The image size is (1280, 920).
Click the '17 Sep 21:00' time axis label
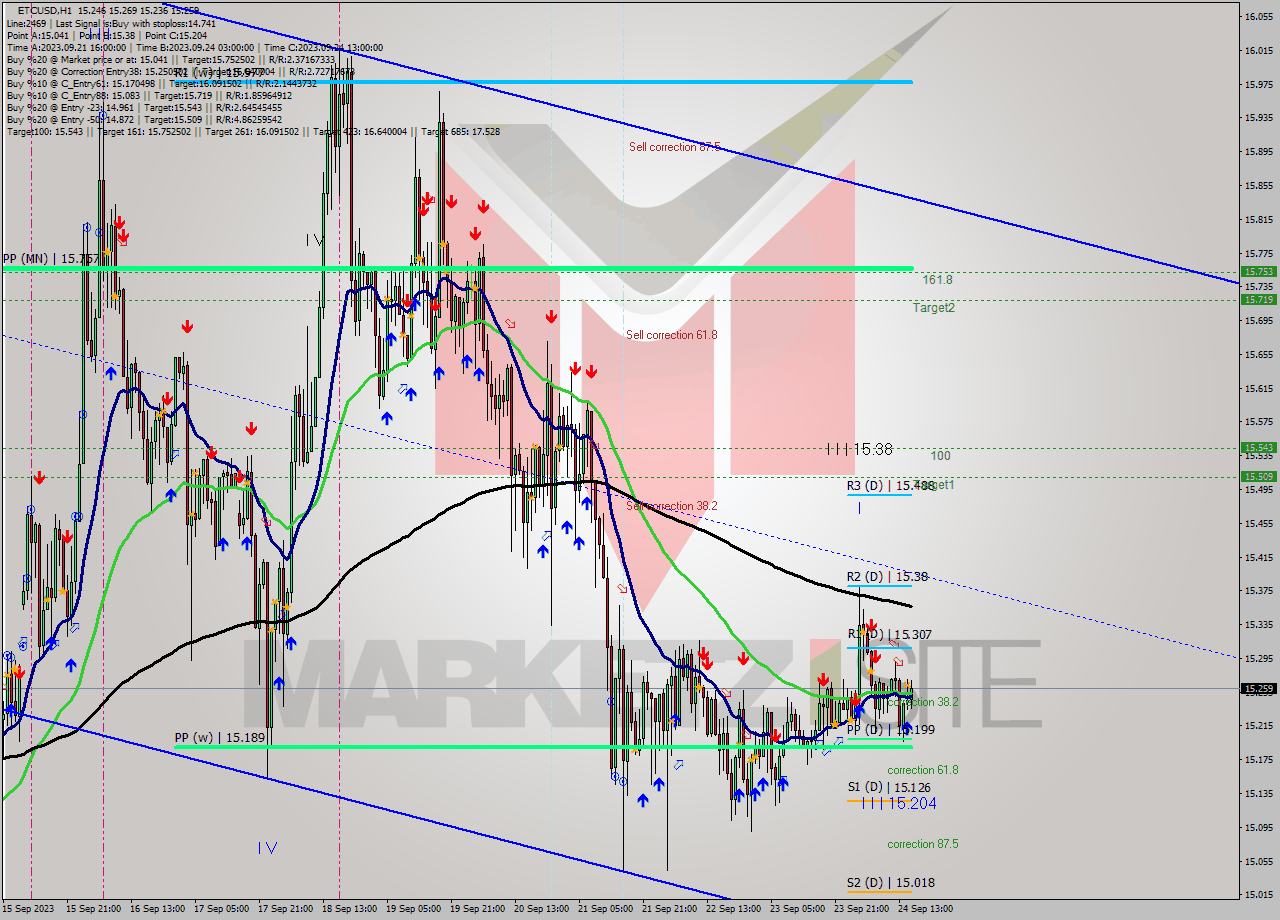[286, 909]
